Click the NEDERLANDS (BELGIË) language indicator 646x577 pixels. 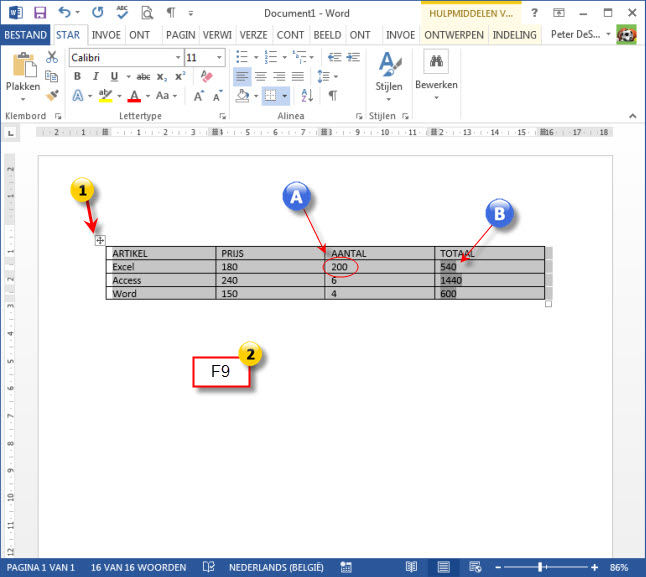pyautogui.click(x=276, y=567)
